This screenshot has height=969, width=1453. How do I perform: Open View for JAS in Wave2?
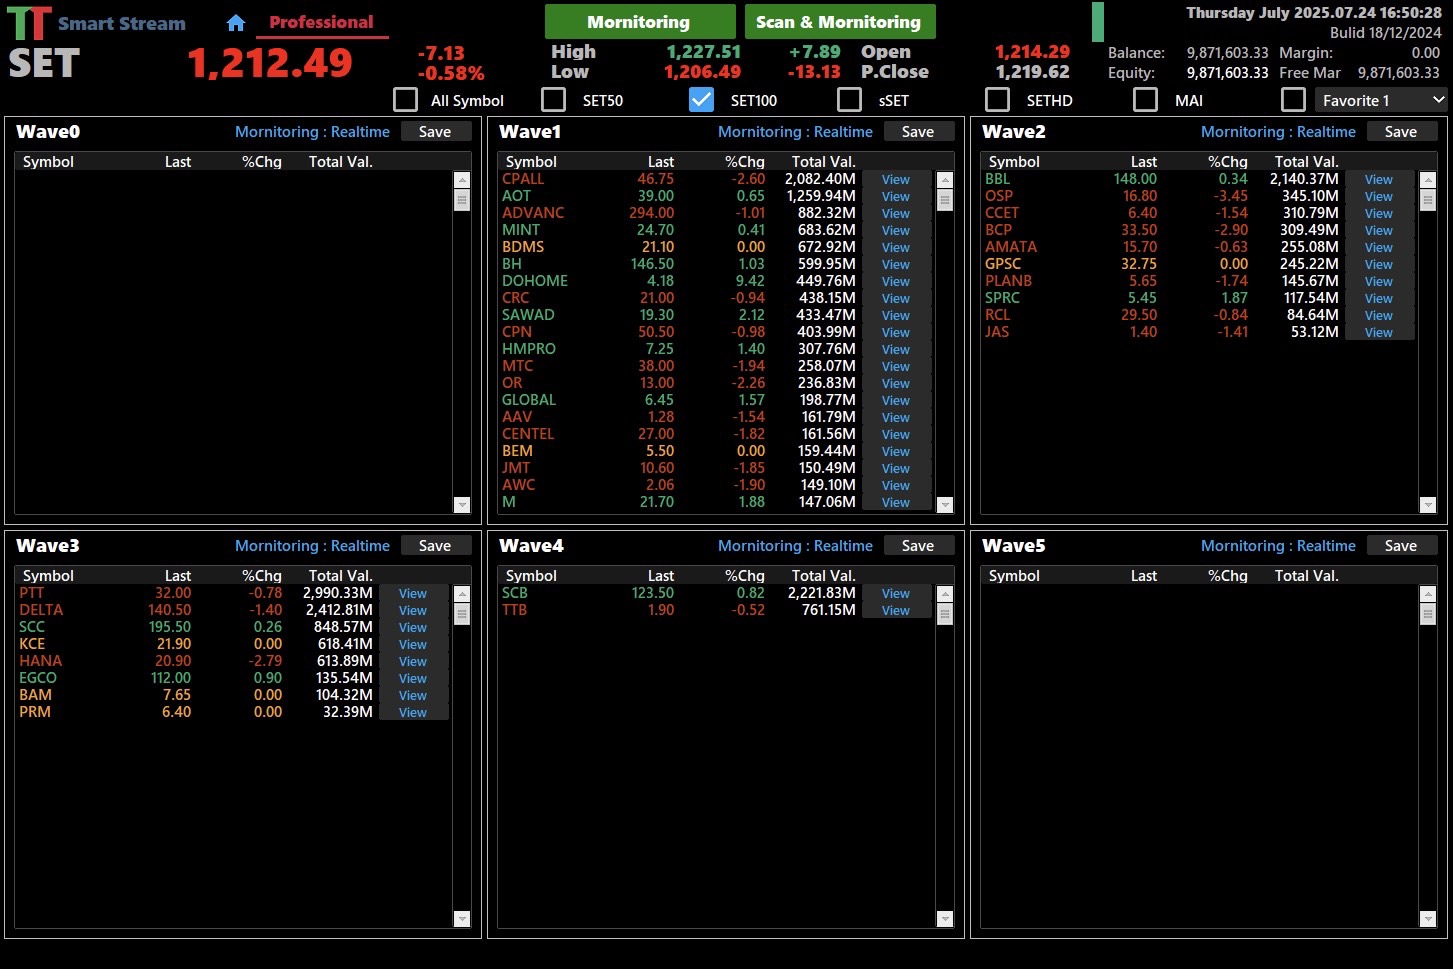coord(1379,333)
